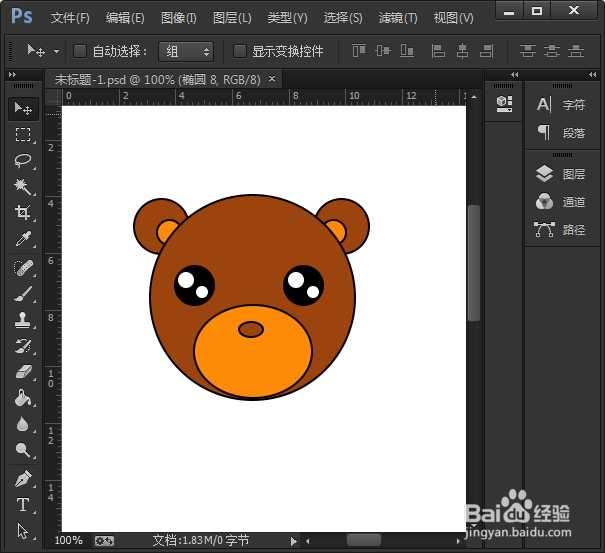Select the Magic Wand tool
This screenshot has height=553, width=605.
[x=23, y=186]
